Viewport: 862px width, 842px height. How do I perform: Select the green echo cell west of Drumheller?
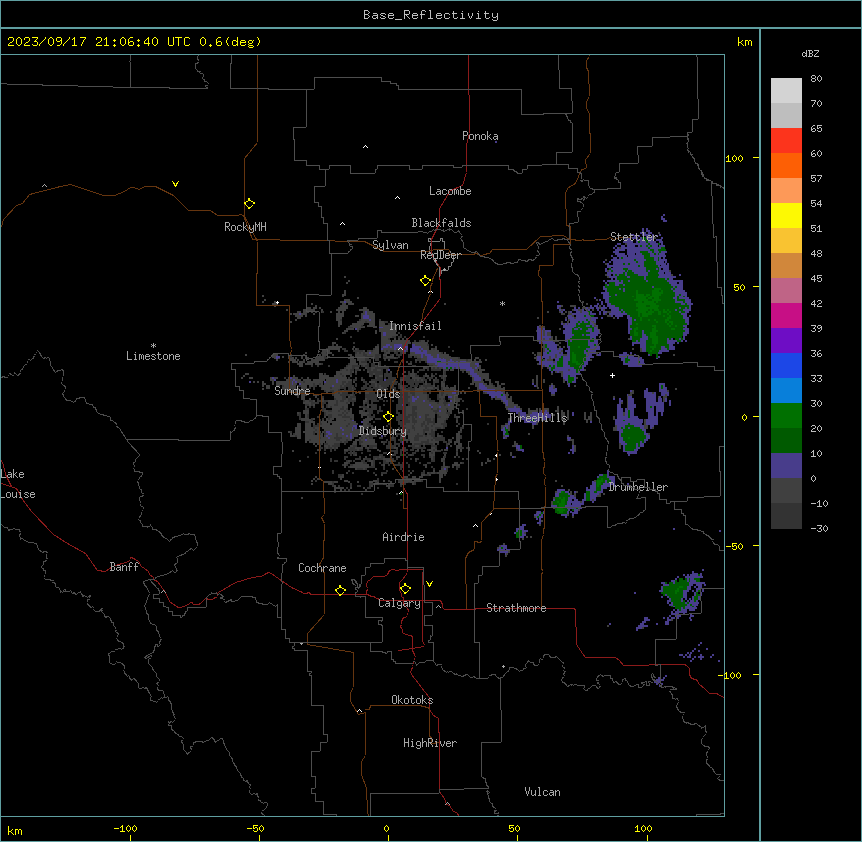(561, 502)
